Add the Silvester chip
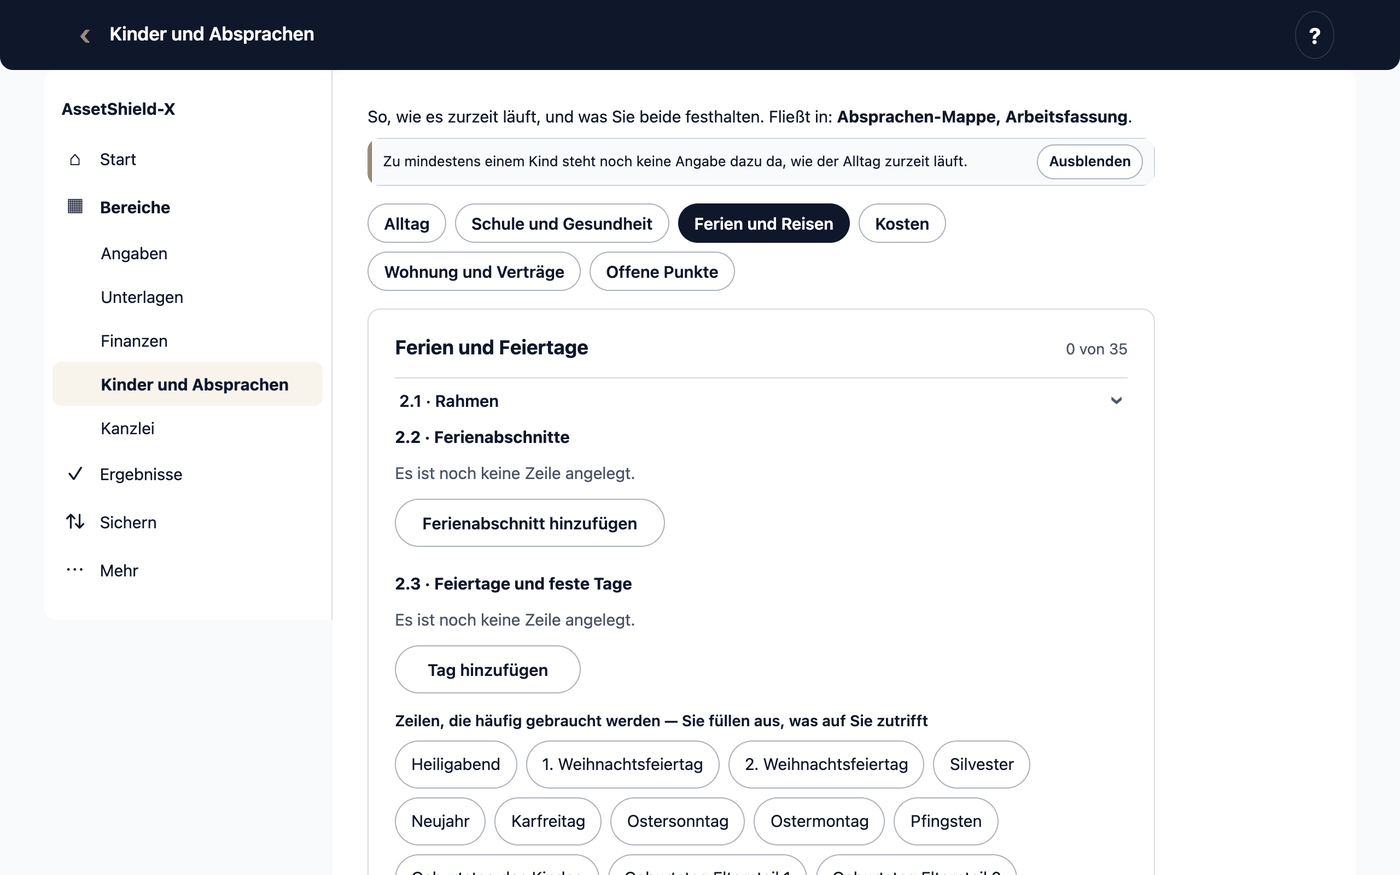The width and height of the screenshot is (1400, 875). pos(982,765)
